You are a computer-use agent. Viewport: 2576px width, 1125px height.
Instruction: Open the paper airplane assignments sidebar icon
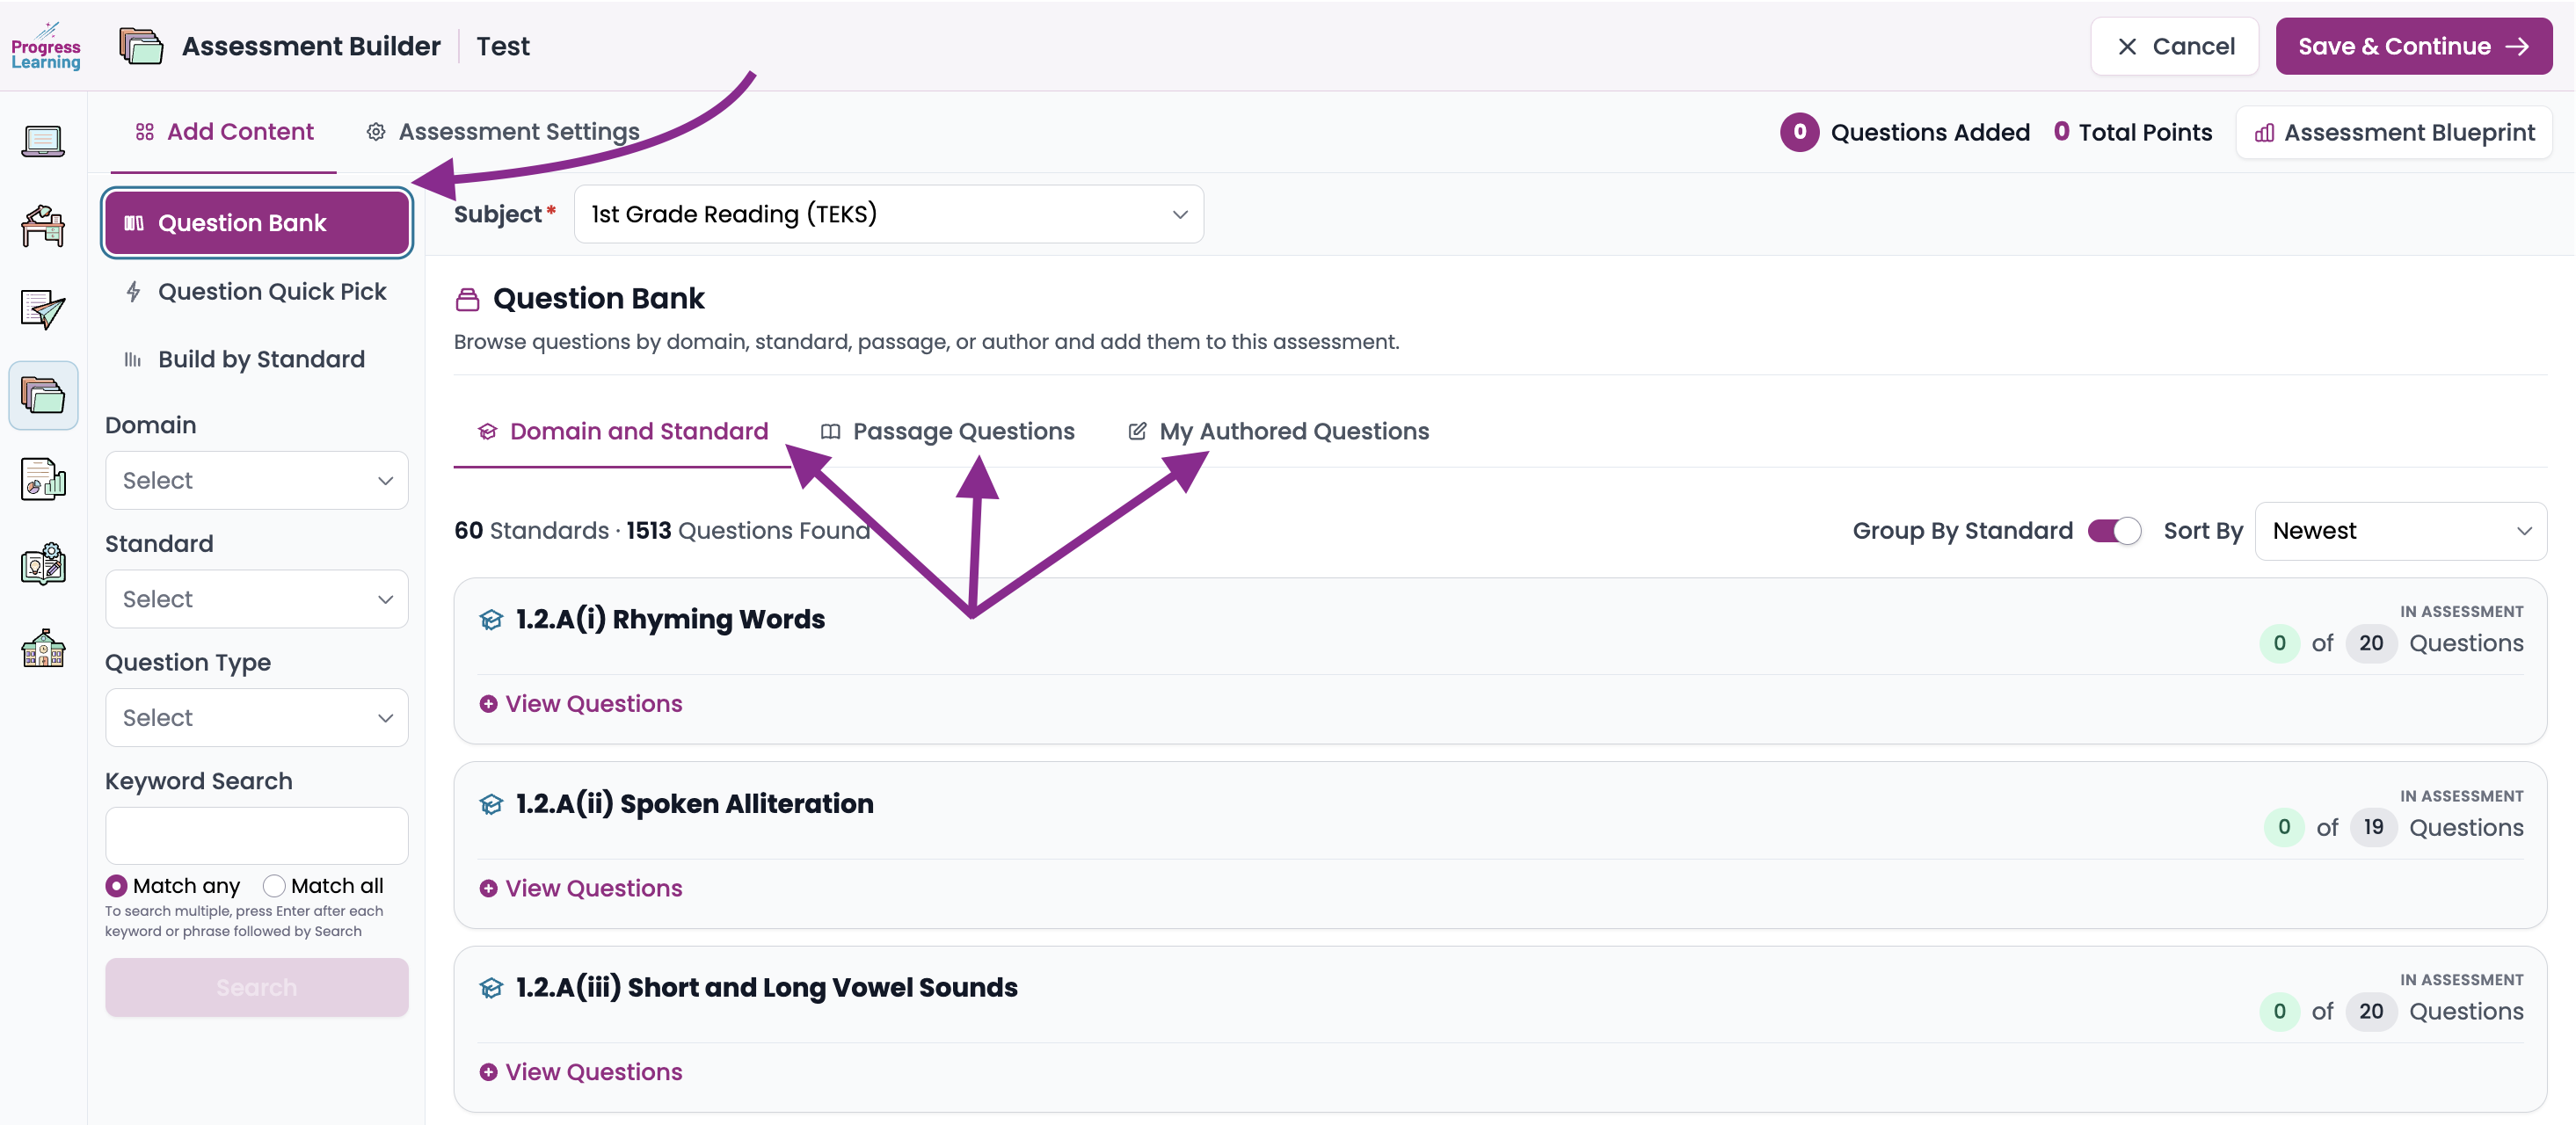click(x=43, y=310)
